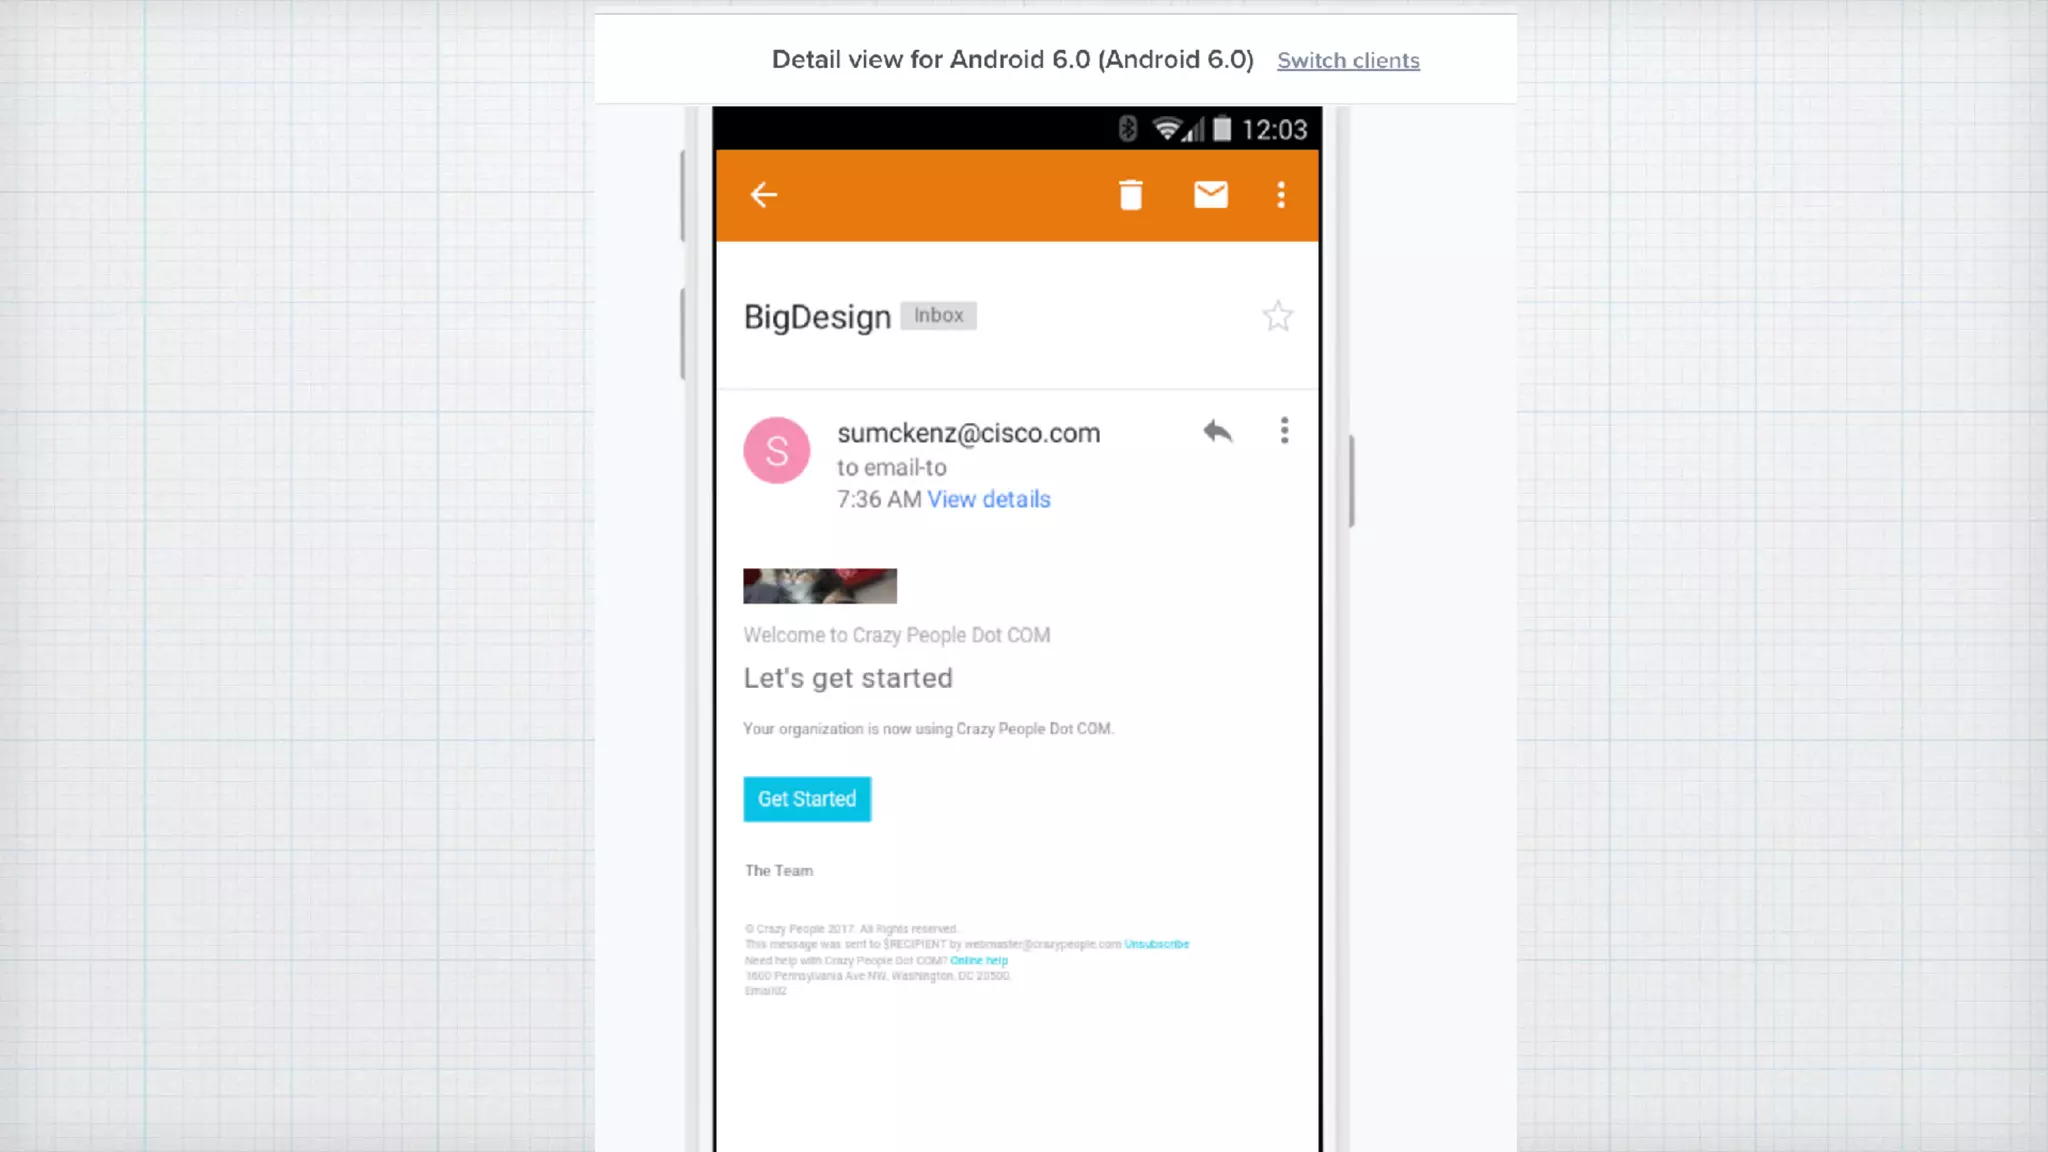This screenshot has width=2048, height=1152.
Task: Open message options beside reply arrow
Action: point(1285,431)
